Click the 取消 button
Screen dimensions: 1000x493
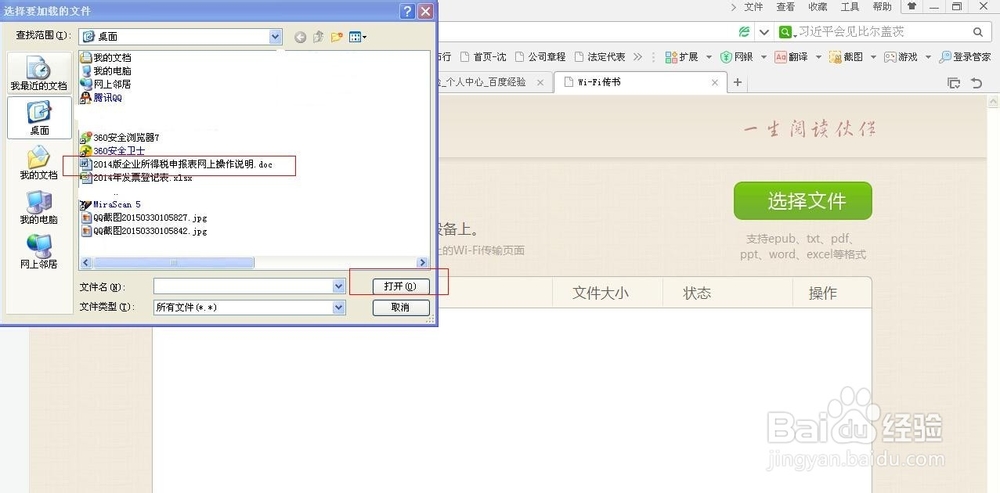[x=401, y=307]
